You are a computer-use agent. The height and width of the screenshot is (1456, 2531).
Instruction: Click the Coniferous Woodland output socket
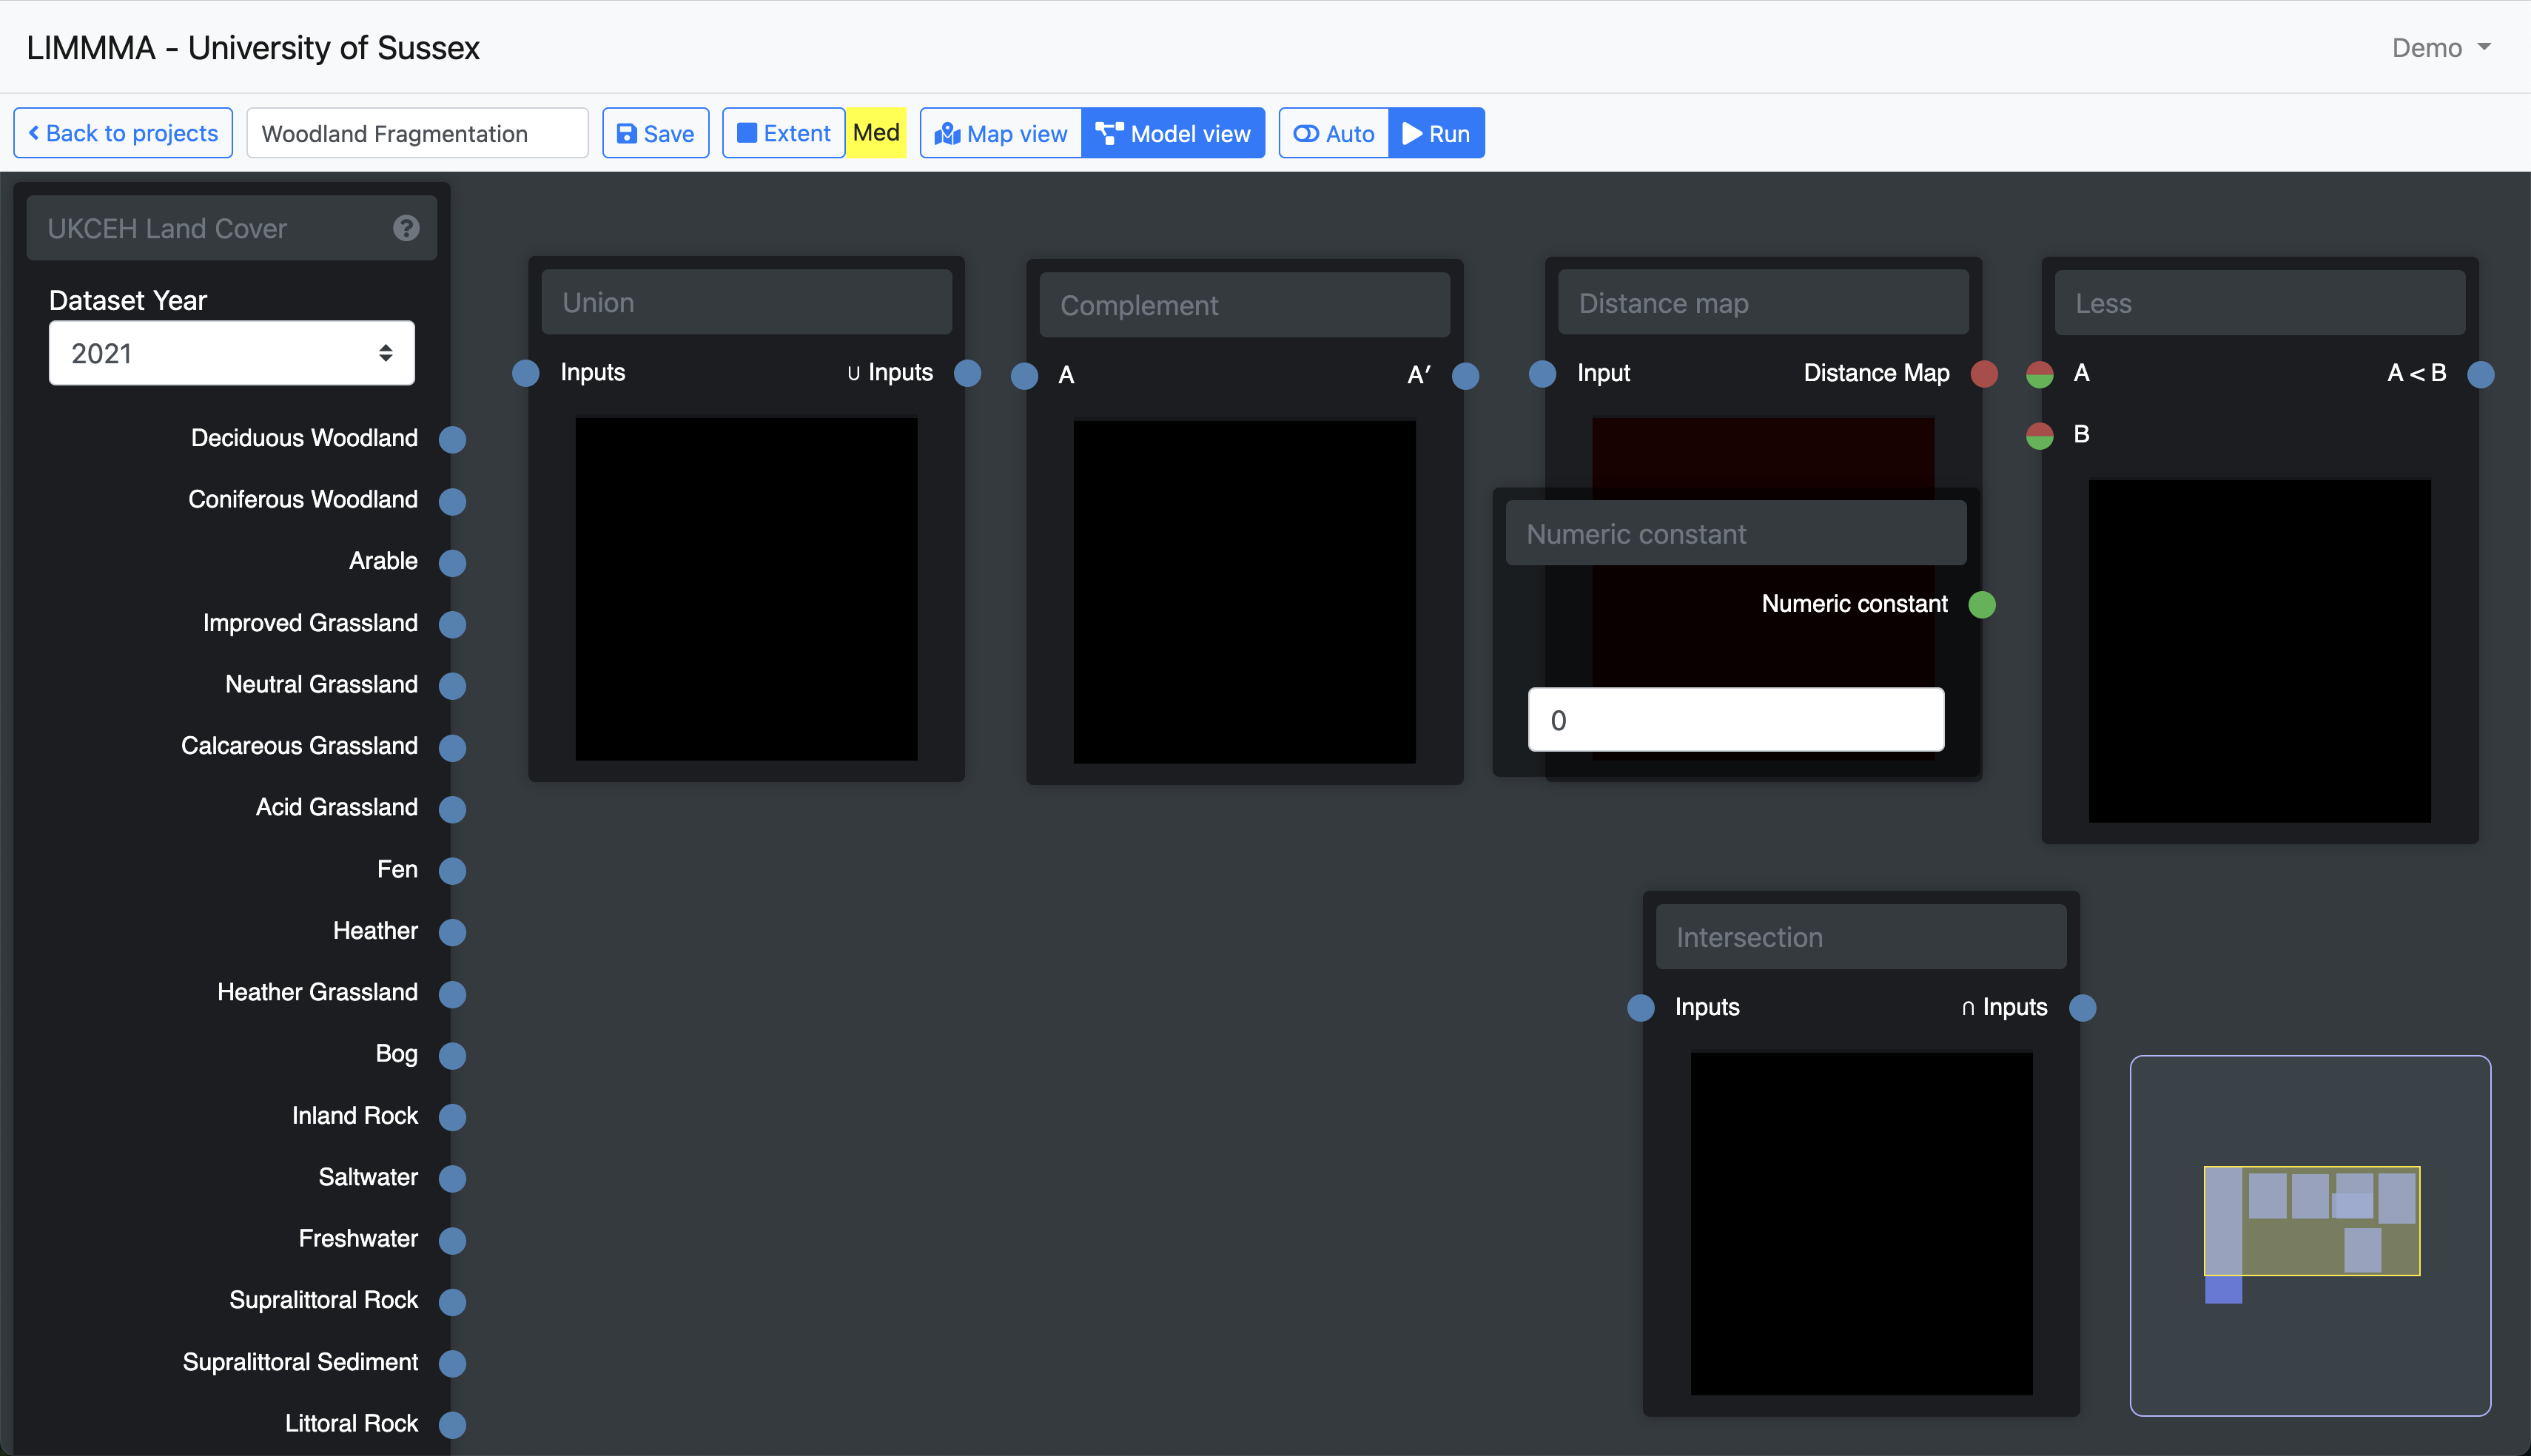click(x=453, y=501)
